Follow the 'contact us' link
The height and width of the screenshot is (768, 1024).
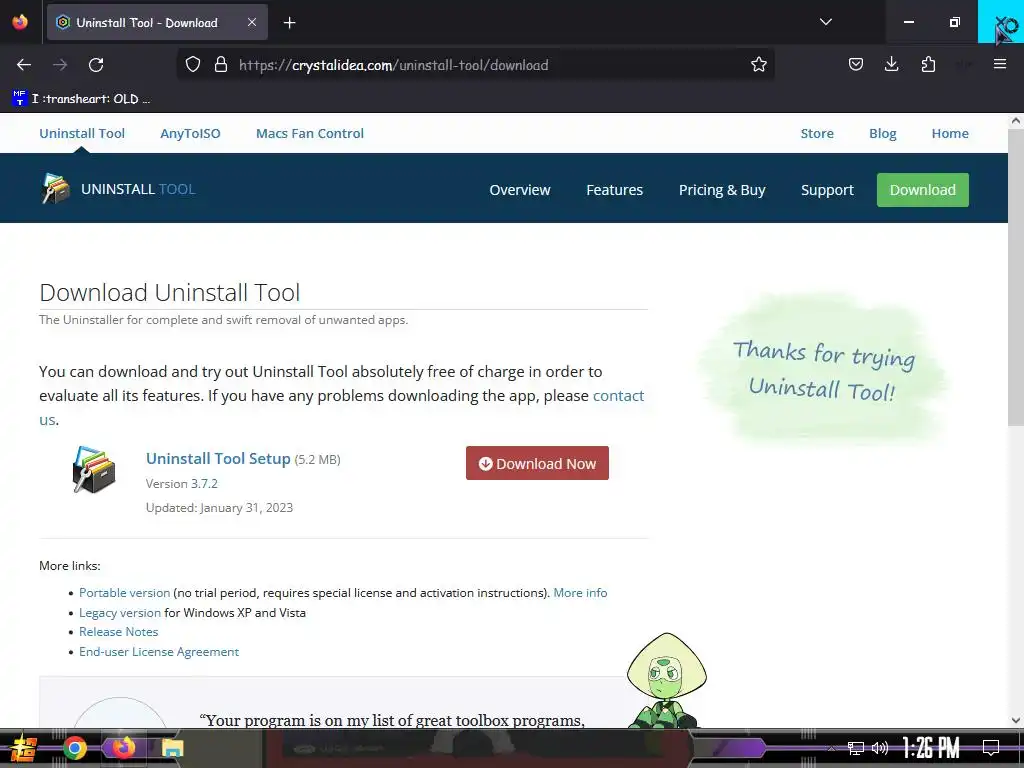(x=618, y=396)
